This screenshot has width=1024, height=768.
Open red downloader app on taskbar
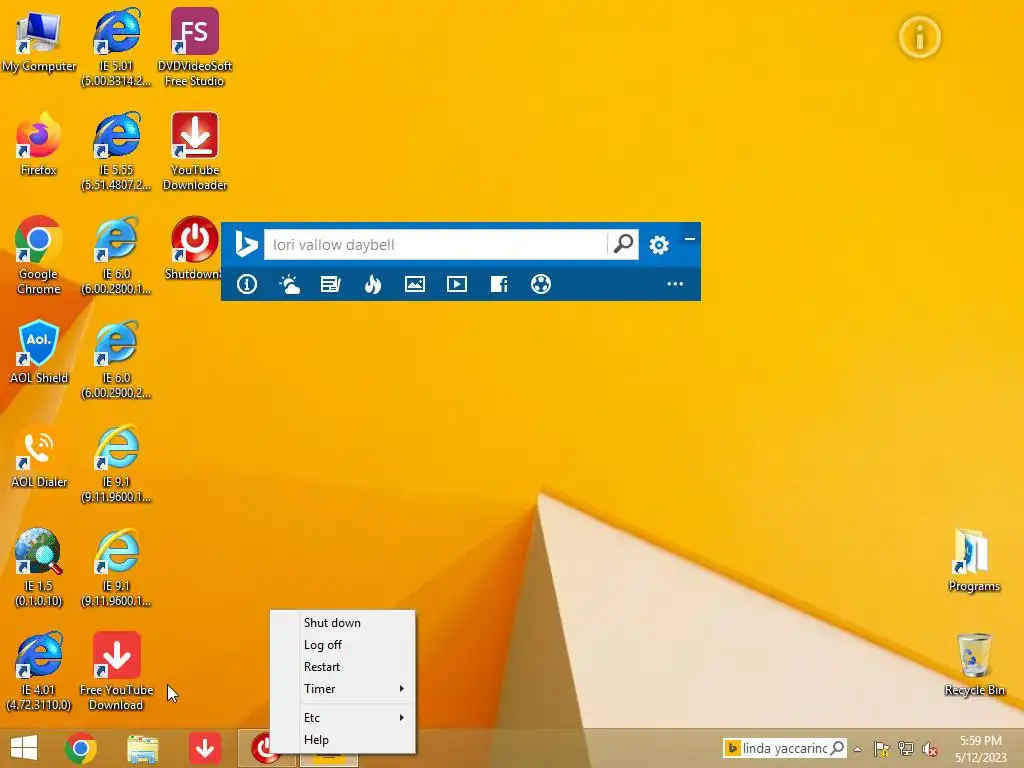pyautogui.click(x=204, y=748)
